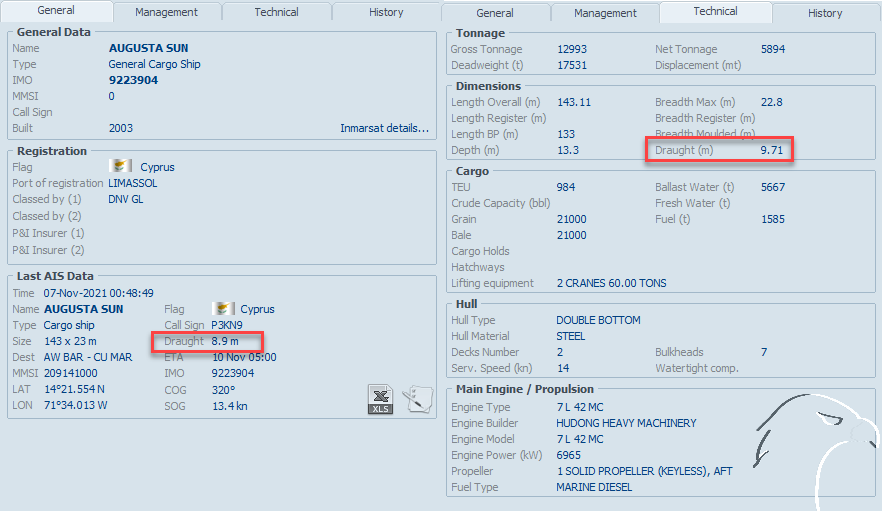Select AUGUSTA SUN name in Last AIS Data

coord(84,309)
